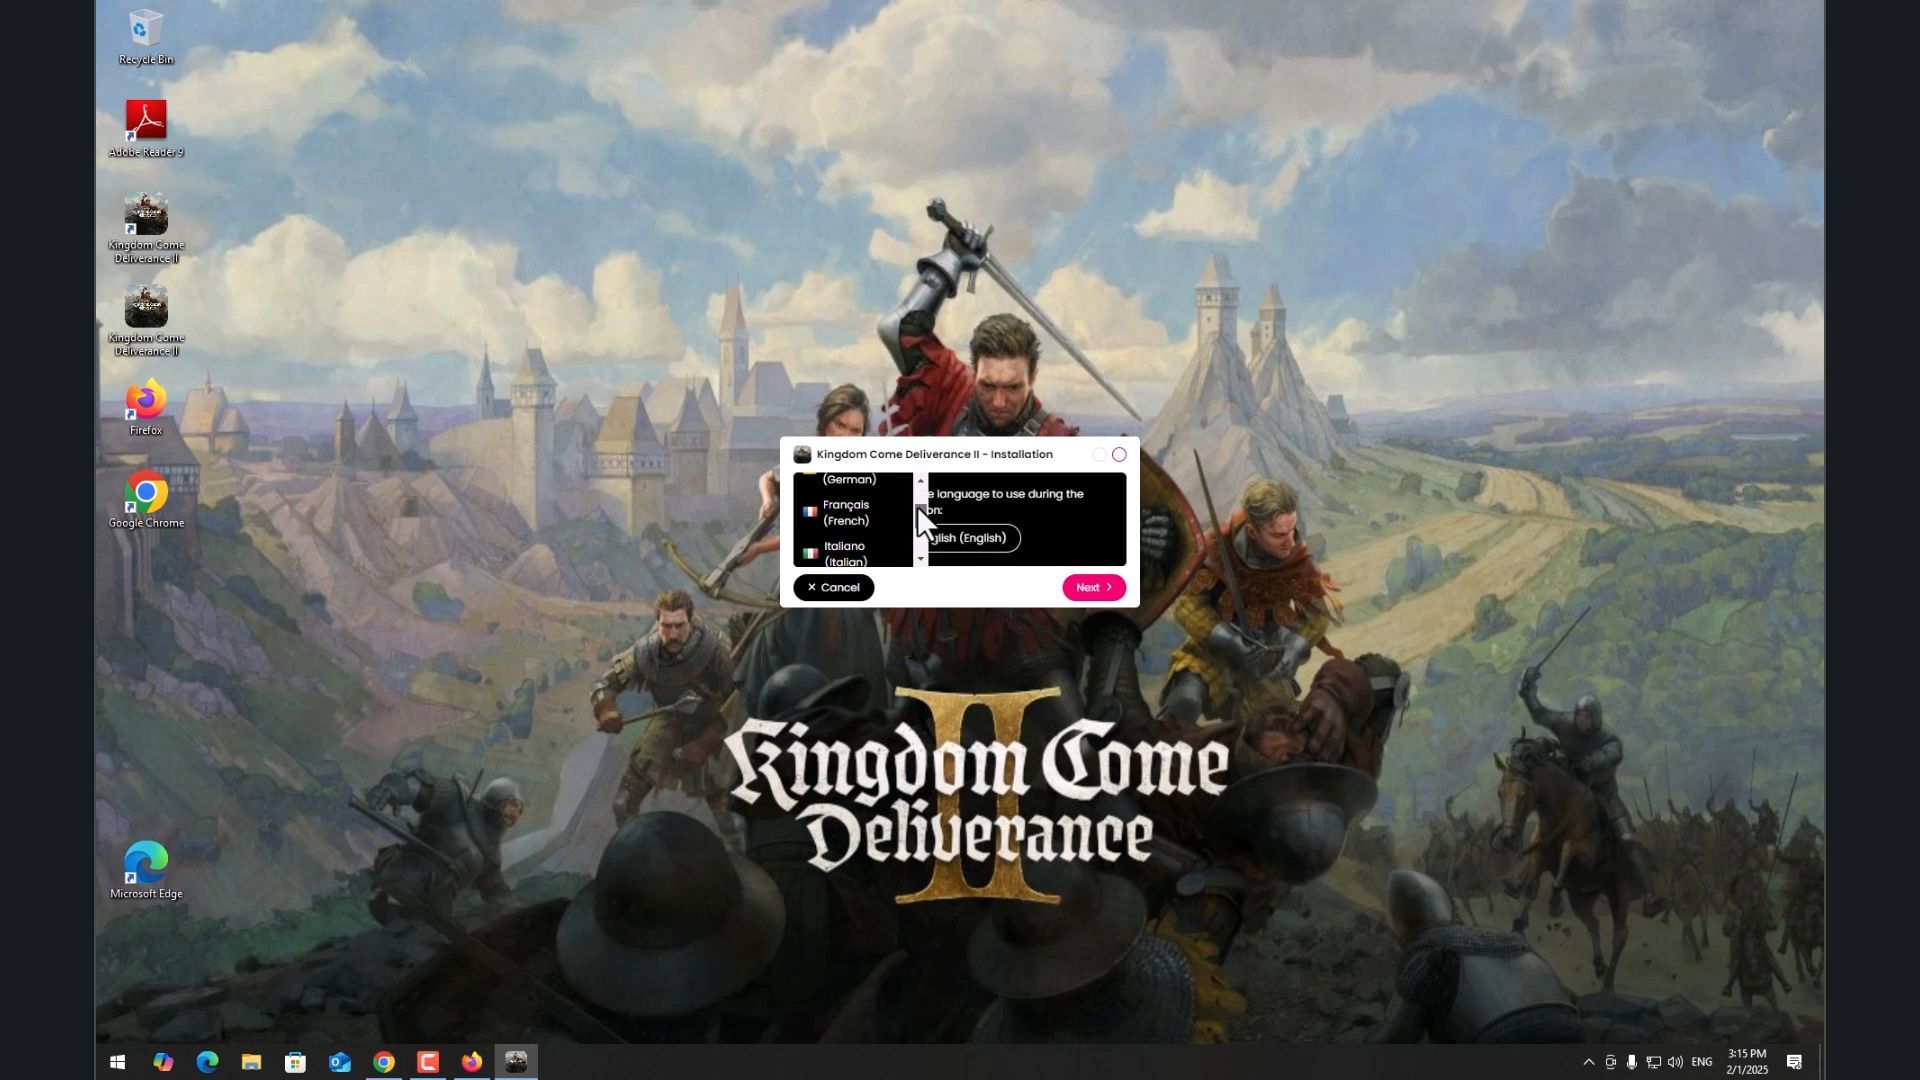
Task: Select the Firefox desktop shortcut
Action: [x=146, y=407]
